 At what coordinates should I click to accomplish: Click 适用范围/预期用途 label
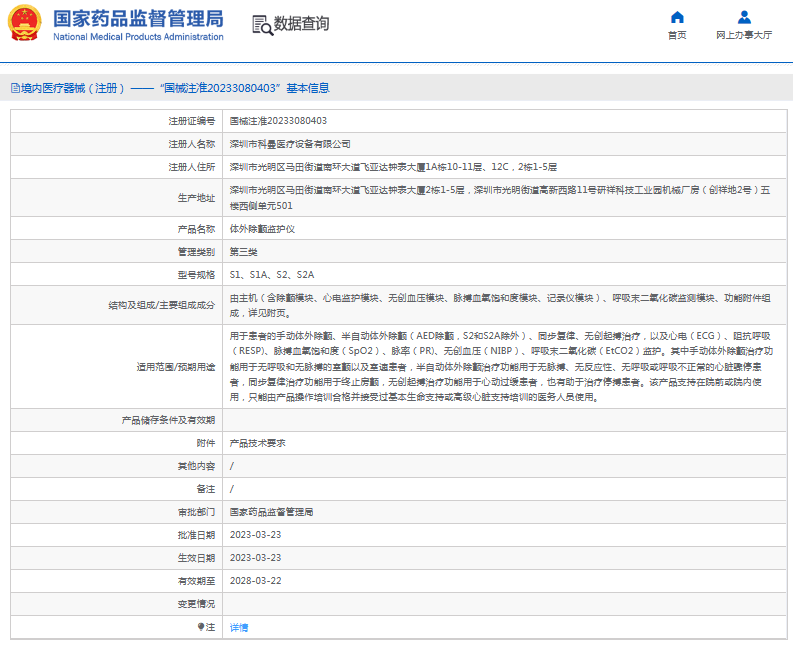pos(176,367)
